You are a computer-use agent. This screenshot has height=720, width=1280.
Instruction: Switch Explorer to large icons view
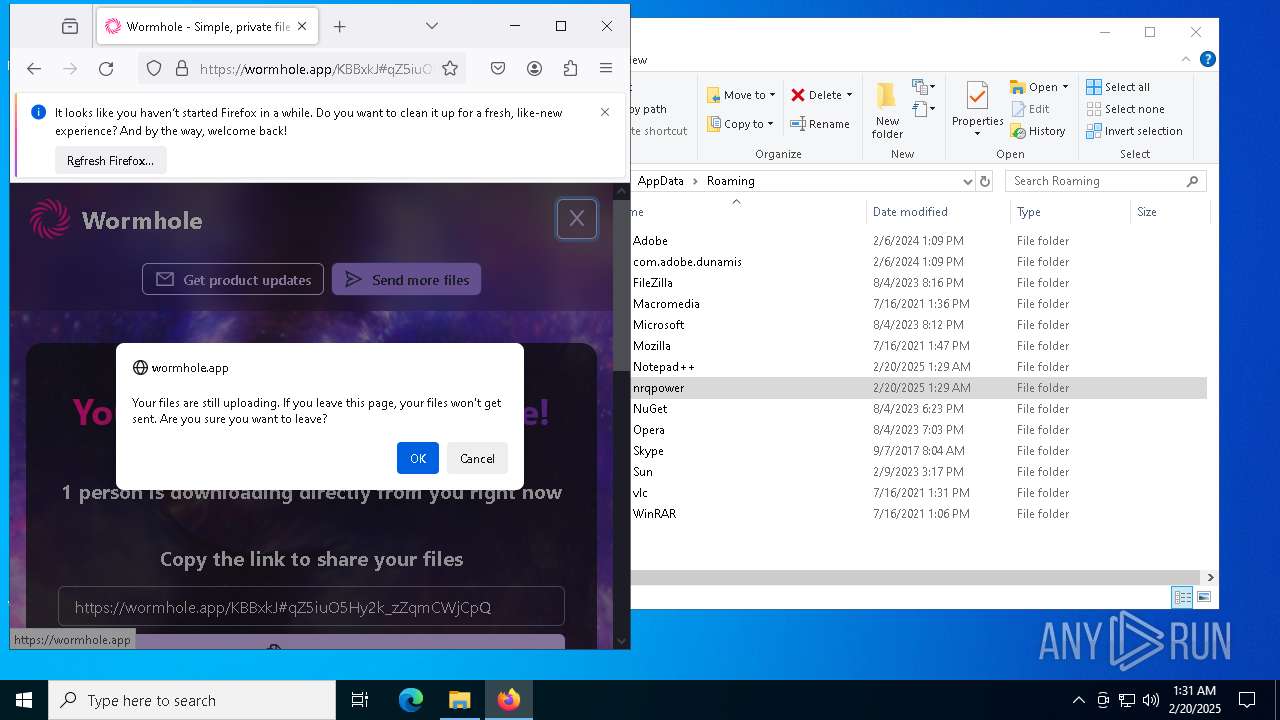click(x=1204, y=597)
